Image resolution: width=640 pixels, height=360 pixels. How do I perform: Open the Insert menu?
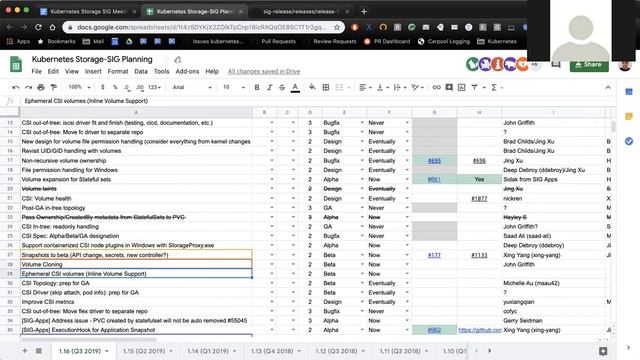[93, 71]
